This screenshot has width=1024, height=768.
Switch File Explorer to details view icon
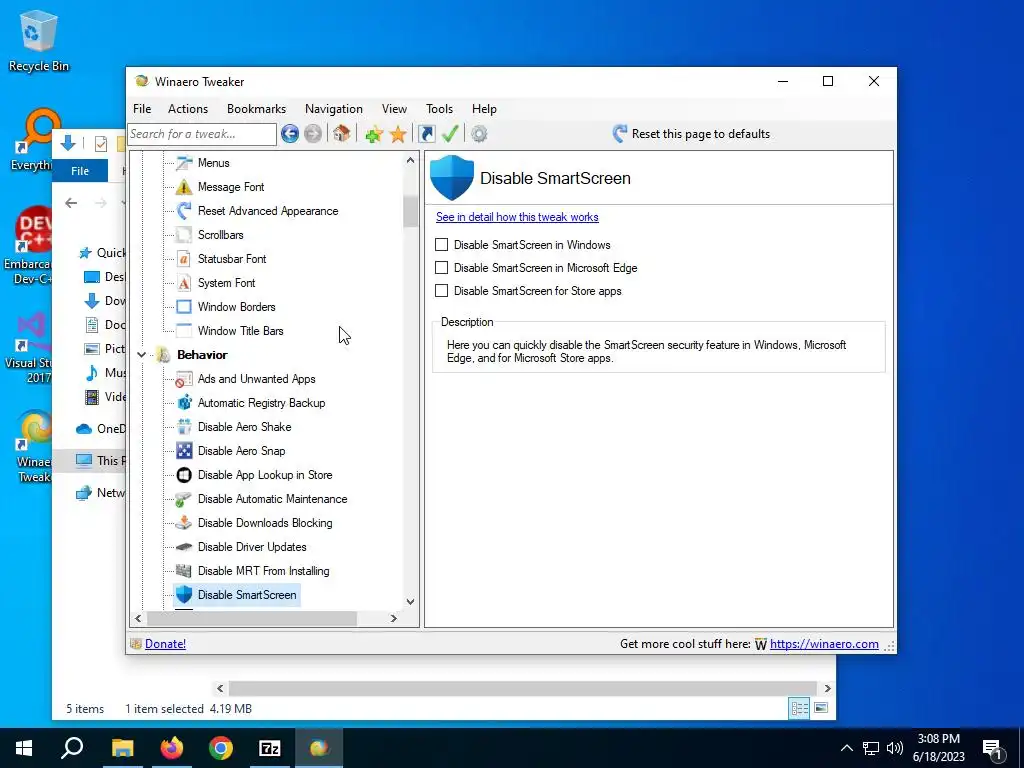click(x=799, y=708)
